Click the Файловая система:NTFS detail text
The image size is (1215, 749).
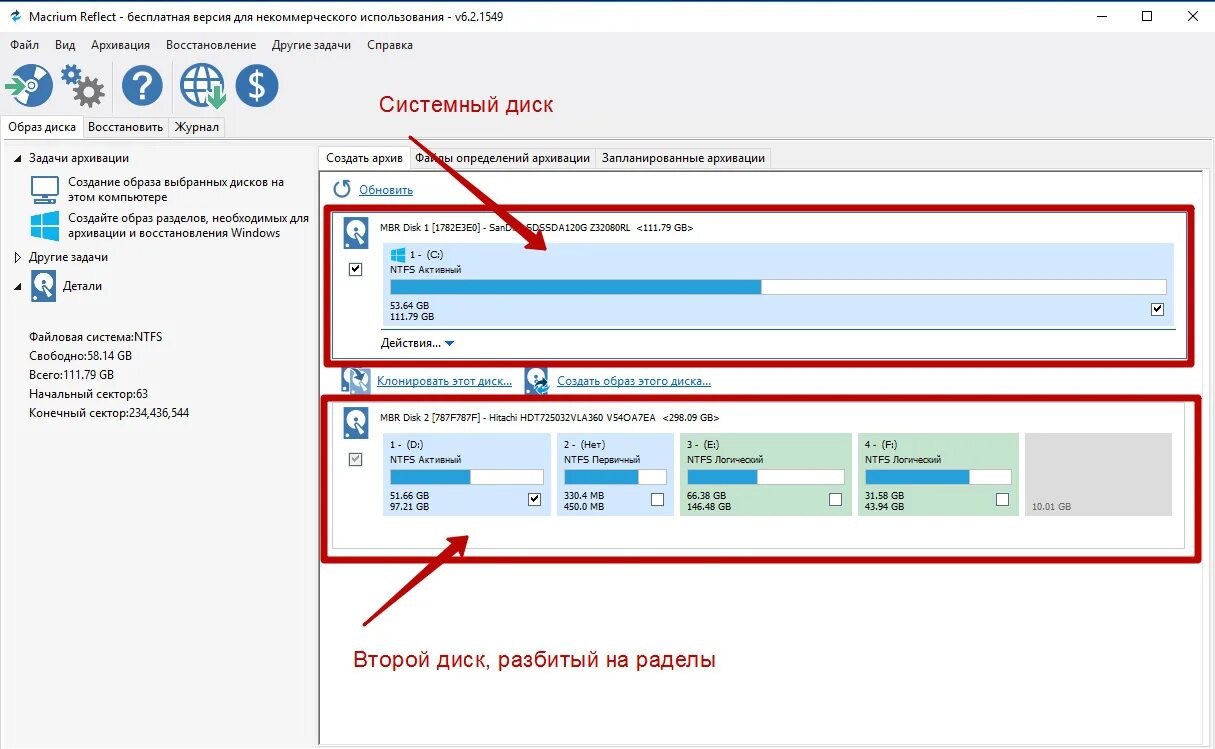(96, 337)
